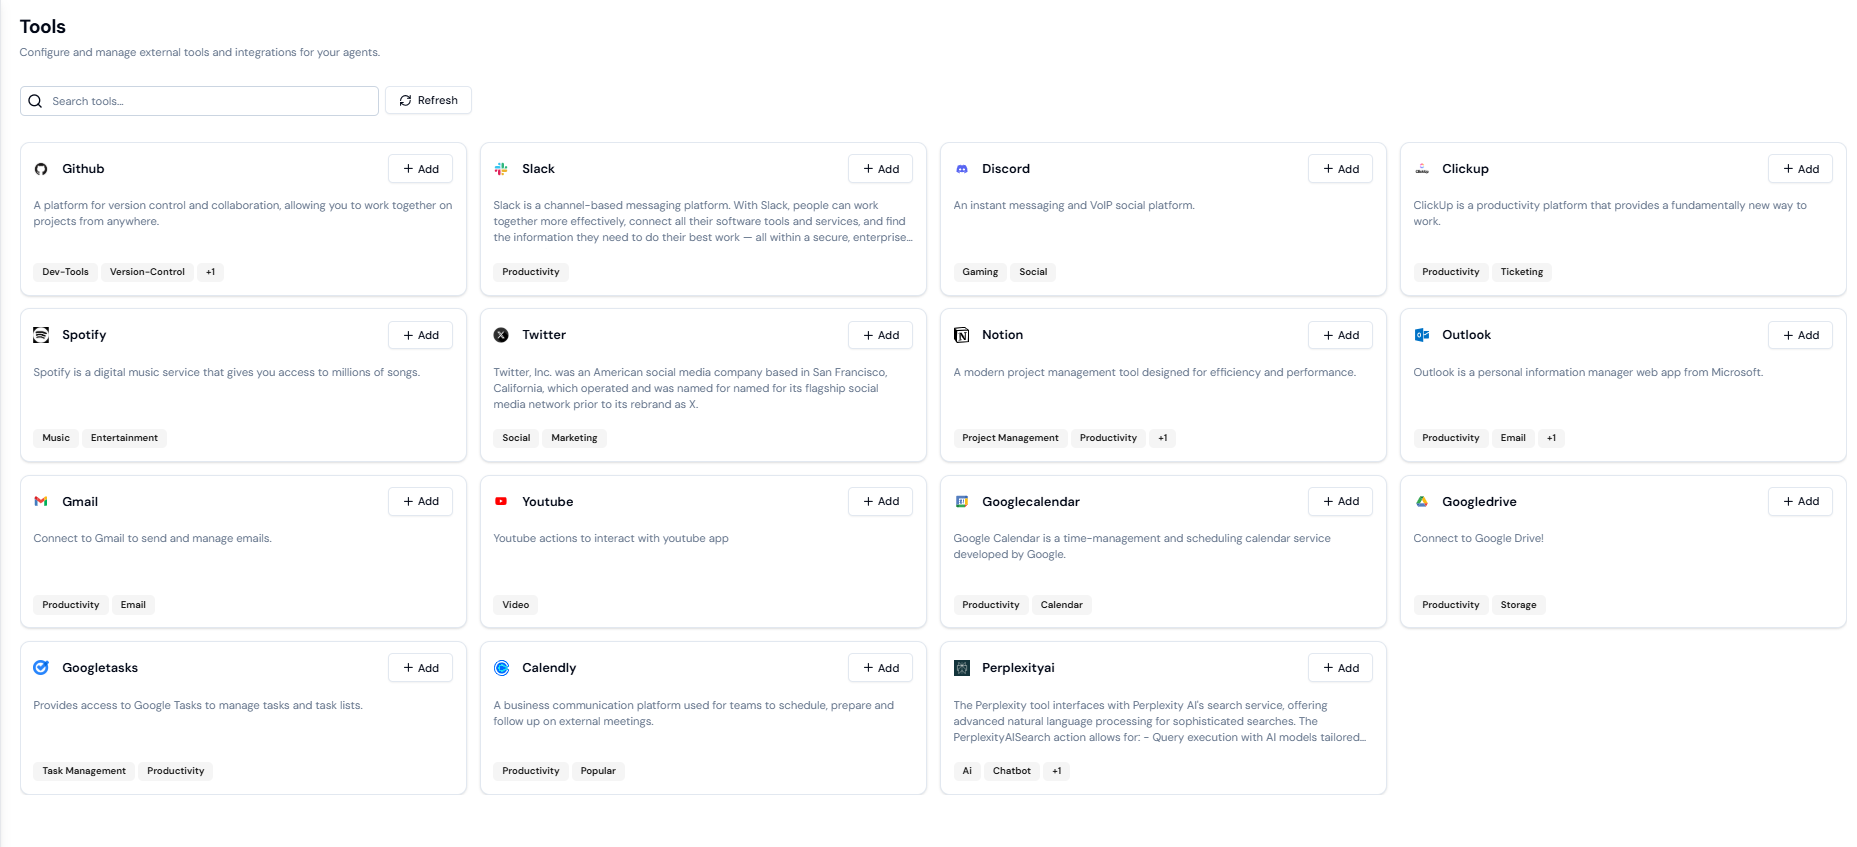
Task: Add the Twitter integration
Action: [880, 335]
